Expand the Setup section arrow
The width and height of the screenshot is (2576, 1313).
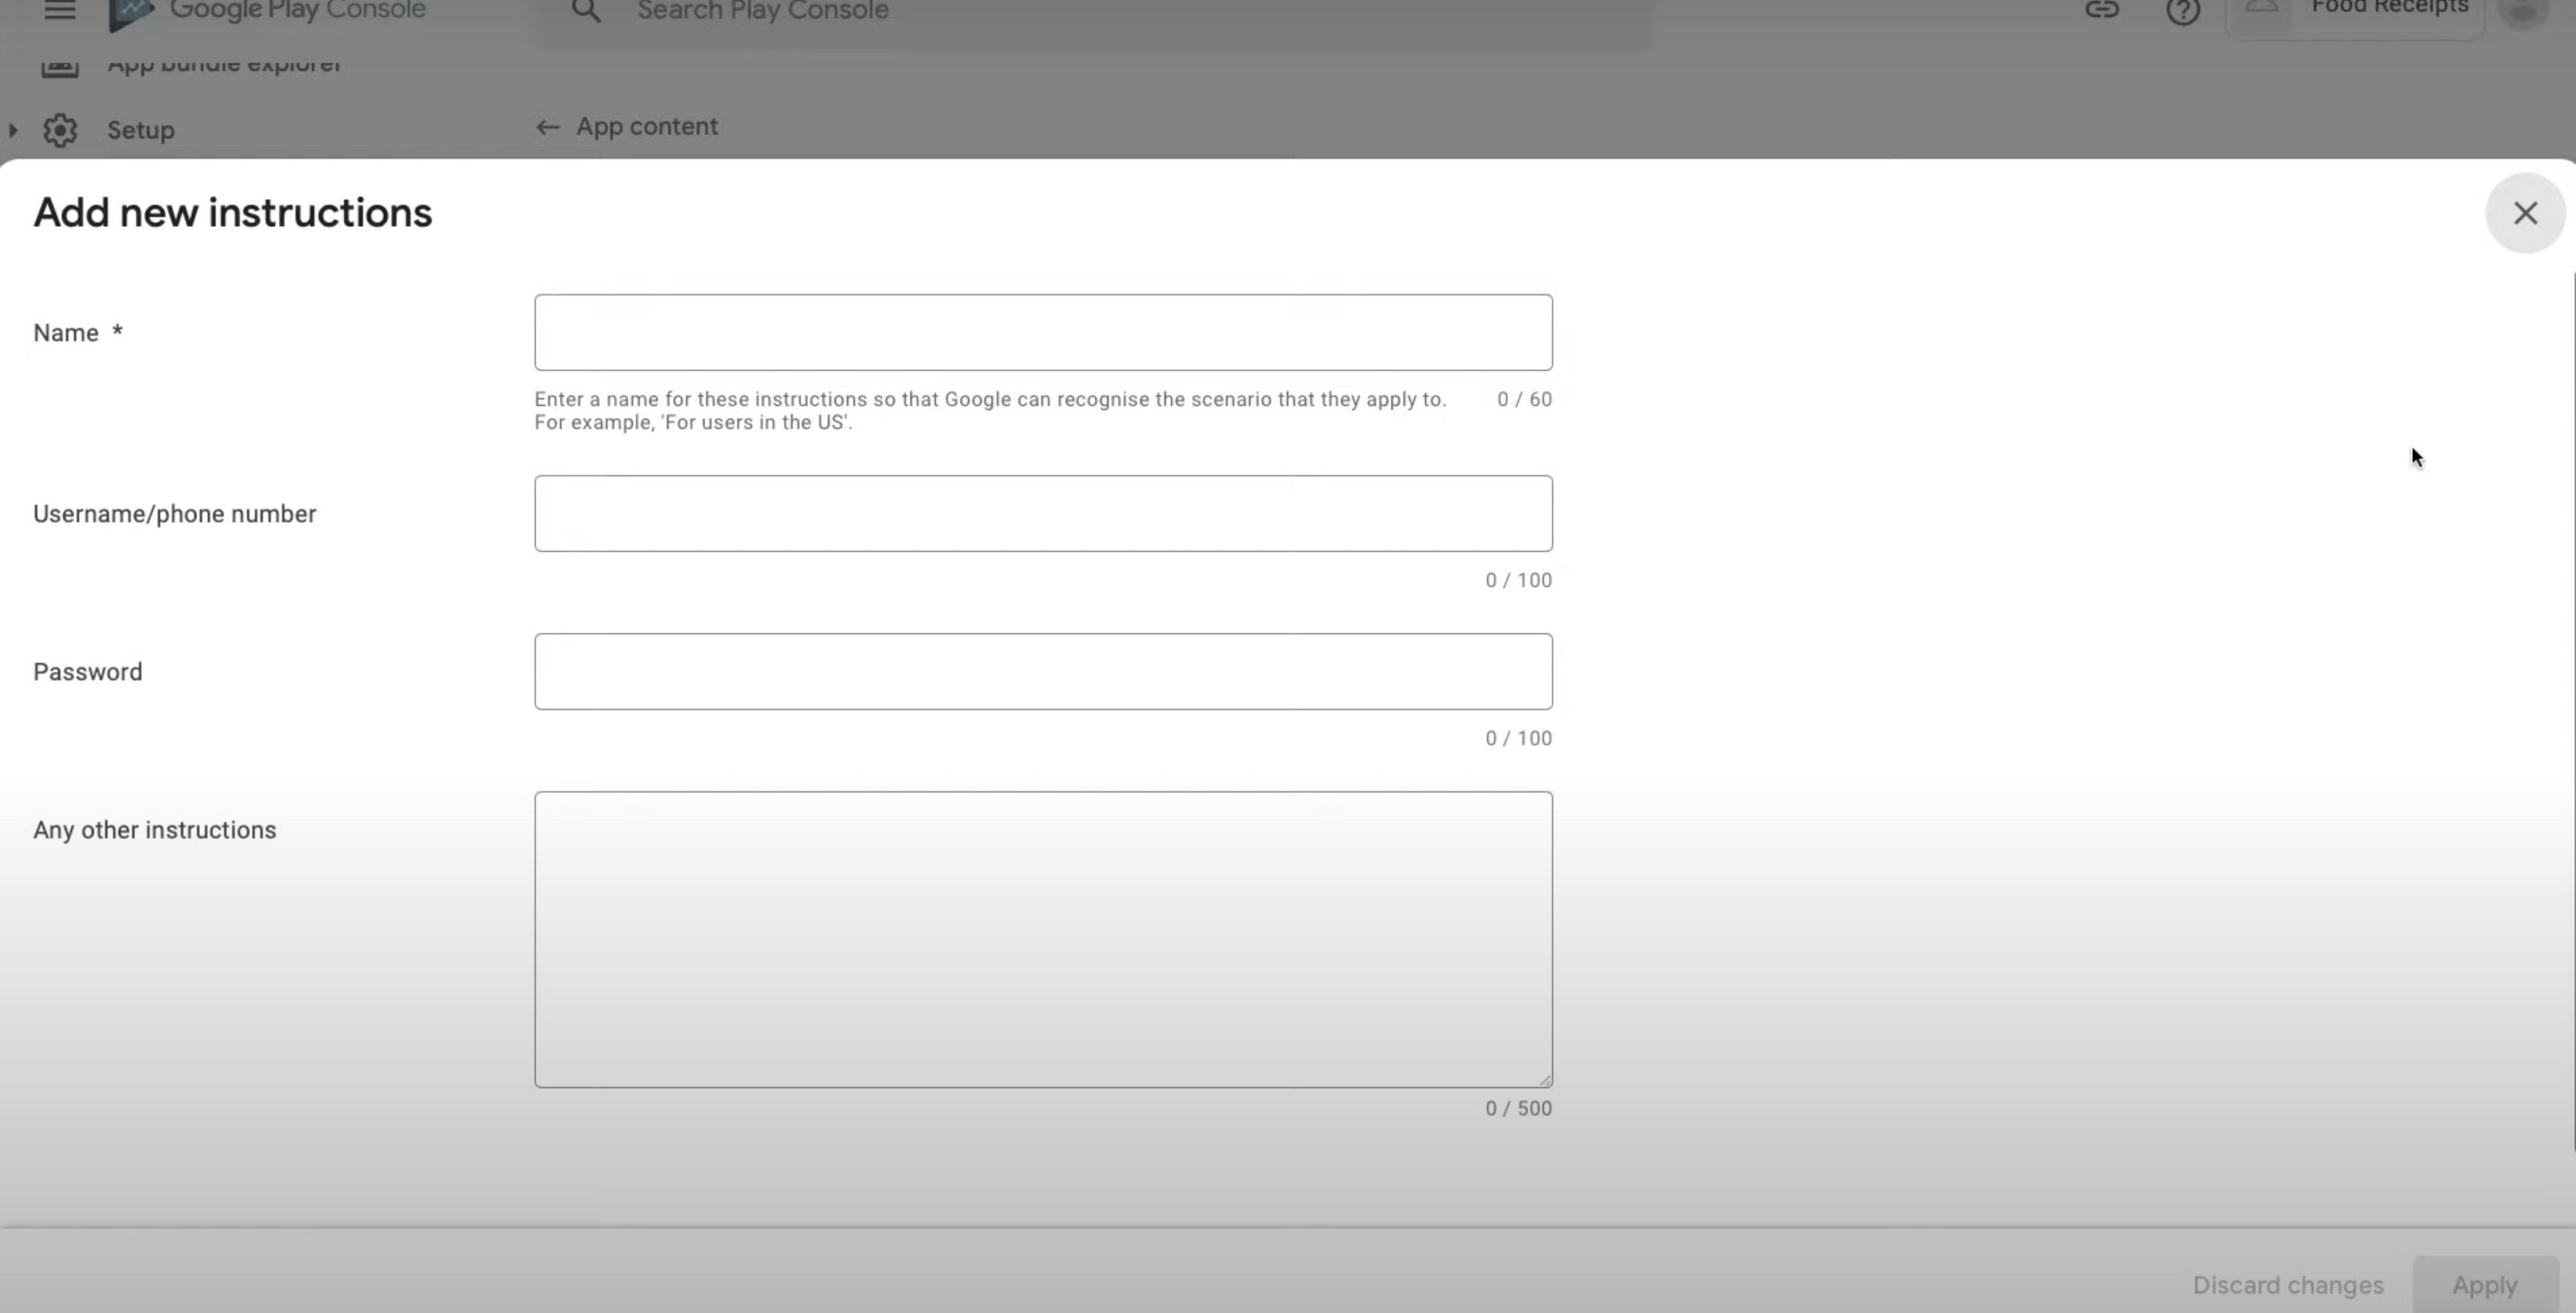pyautogui.click(x=13, y=130)
